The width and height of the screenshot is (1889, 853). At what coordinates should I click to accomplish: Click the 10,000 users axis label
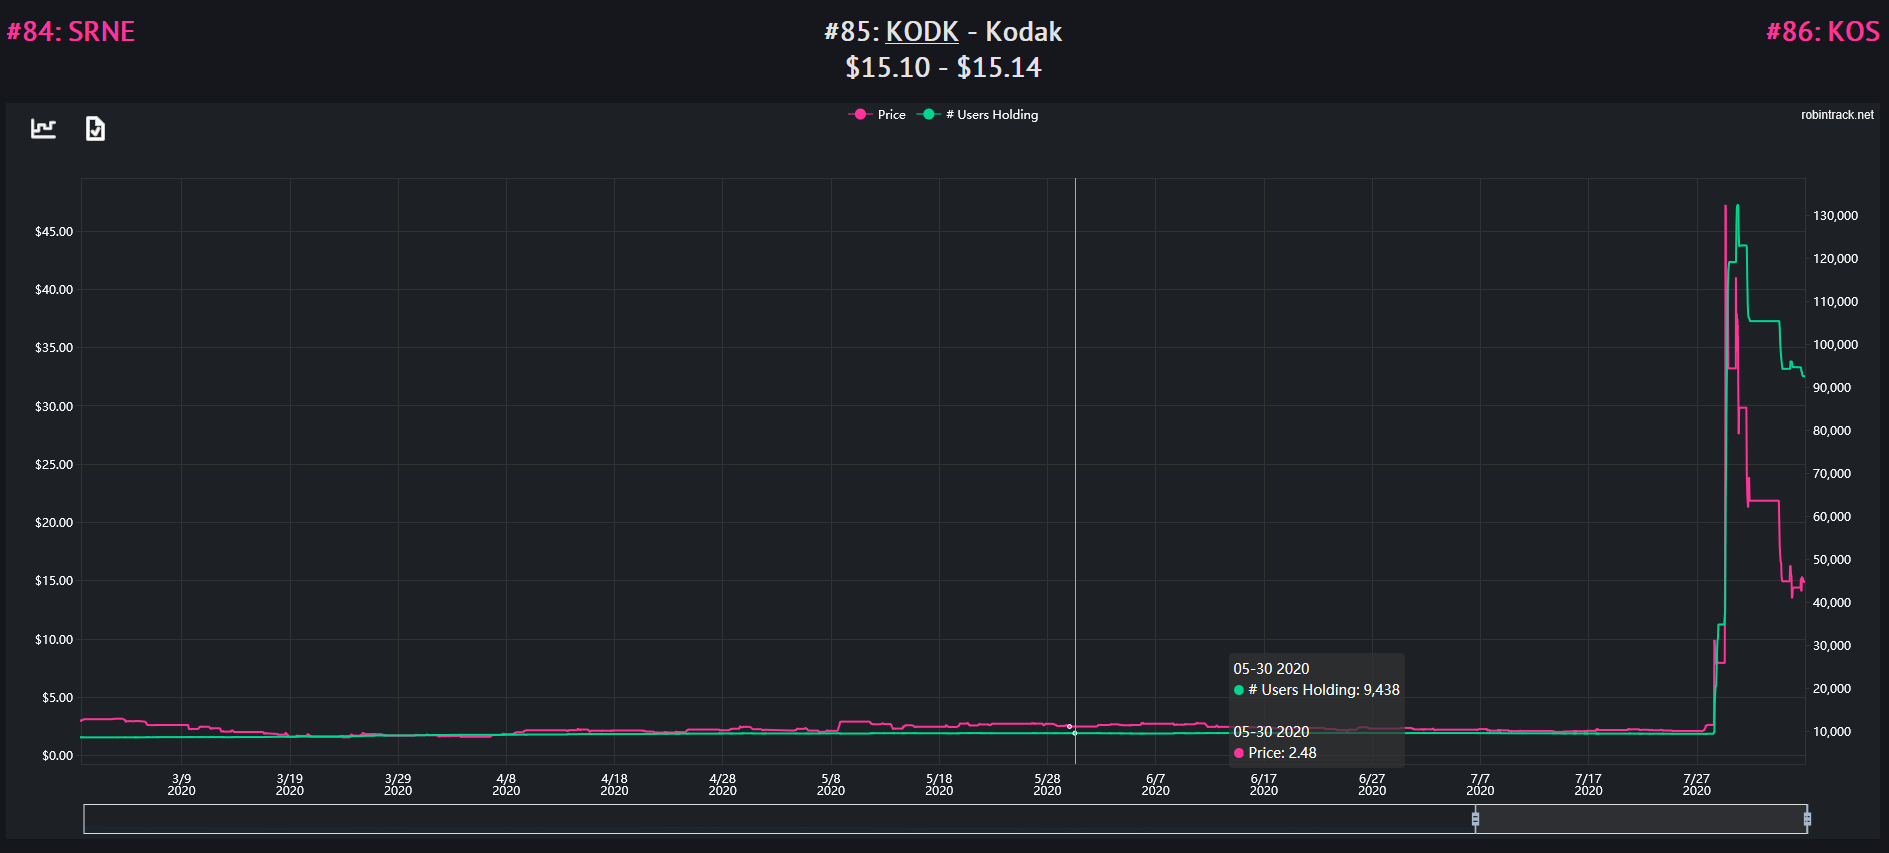coord(1832,732)
